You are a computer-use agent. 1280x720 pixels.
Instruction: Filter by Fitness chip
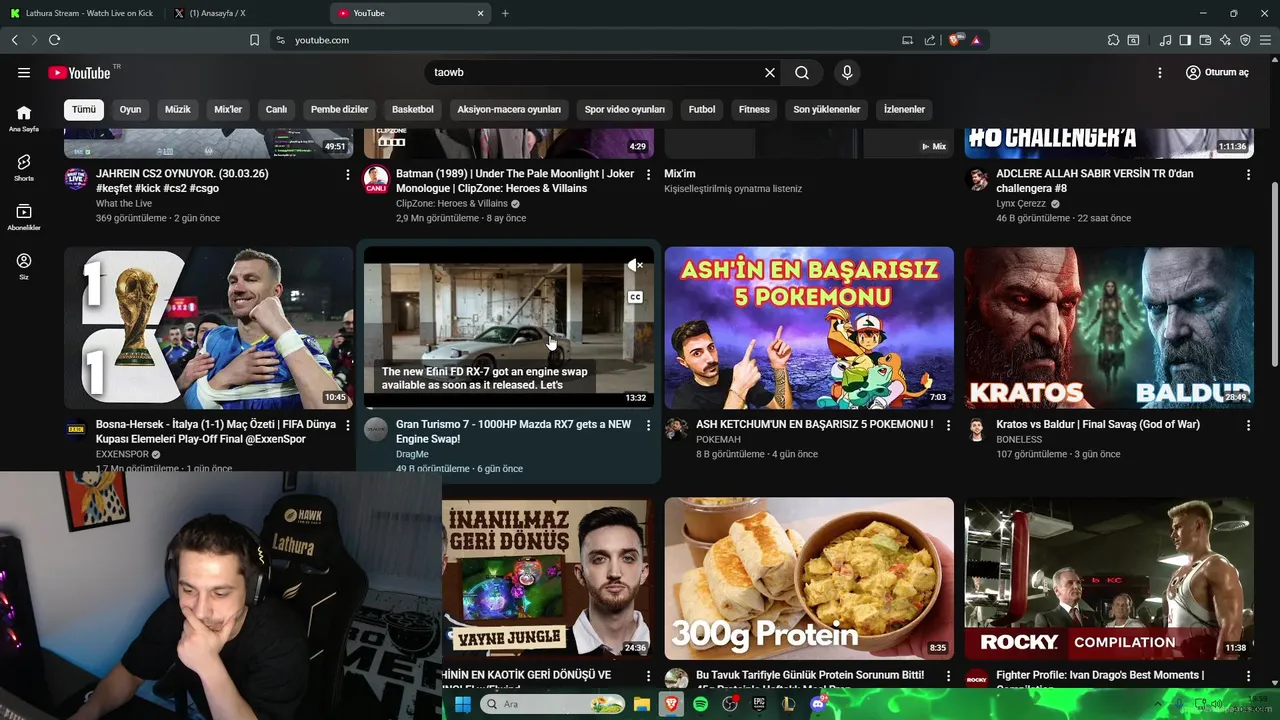point(754,109)
